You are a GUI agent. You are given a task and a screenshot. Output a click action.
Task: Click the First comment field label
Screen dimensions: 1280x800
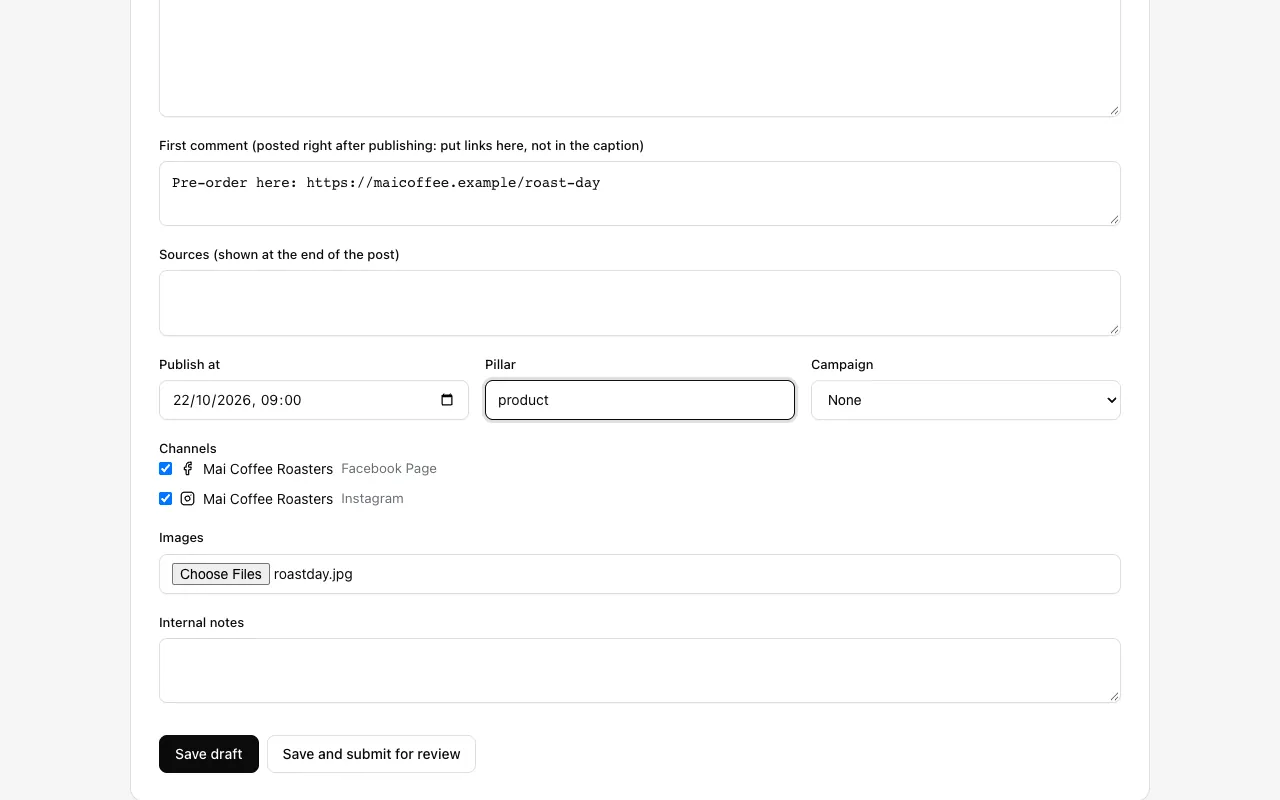(x=401, y=146)
